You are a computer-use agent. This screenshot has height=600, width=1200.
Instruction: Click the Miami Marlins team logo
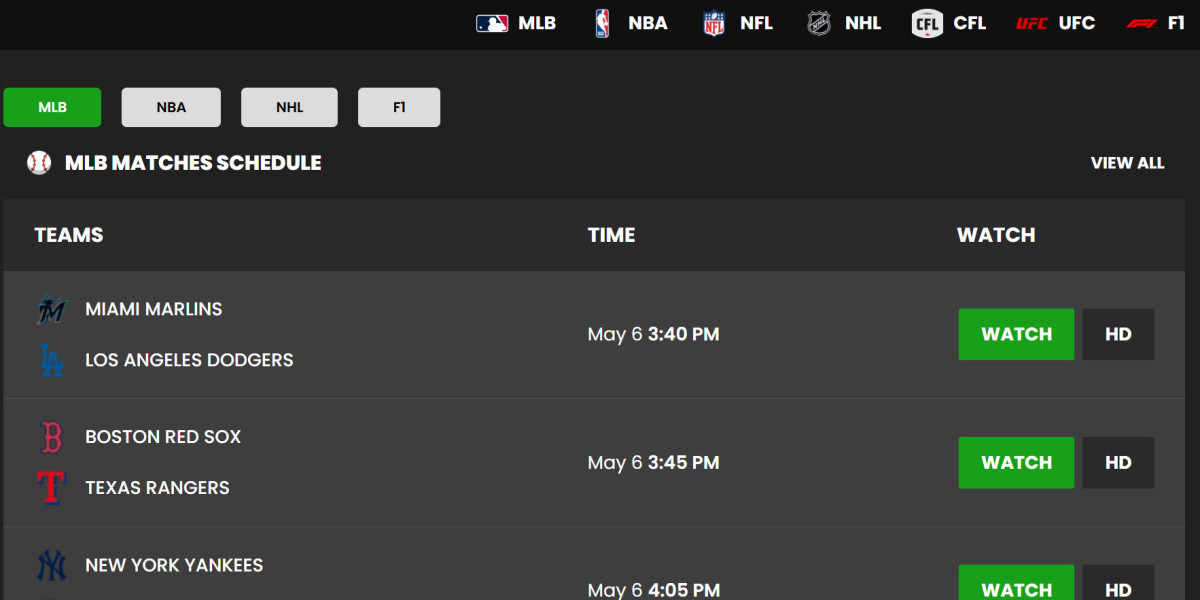click(51, 310)
